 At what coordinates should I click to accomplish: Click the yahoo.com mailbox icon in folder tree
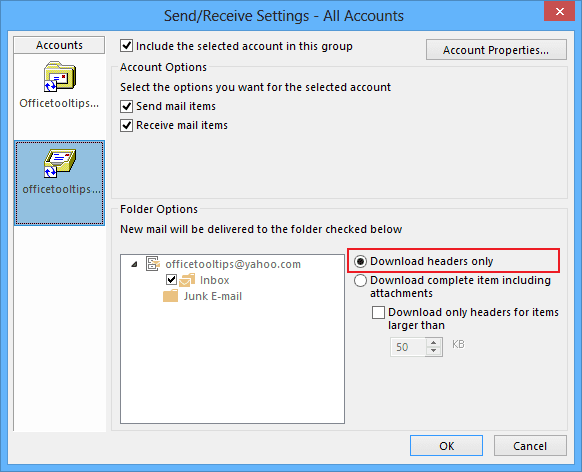pos(153,263)
